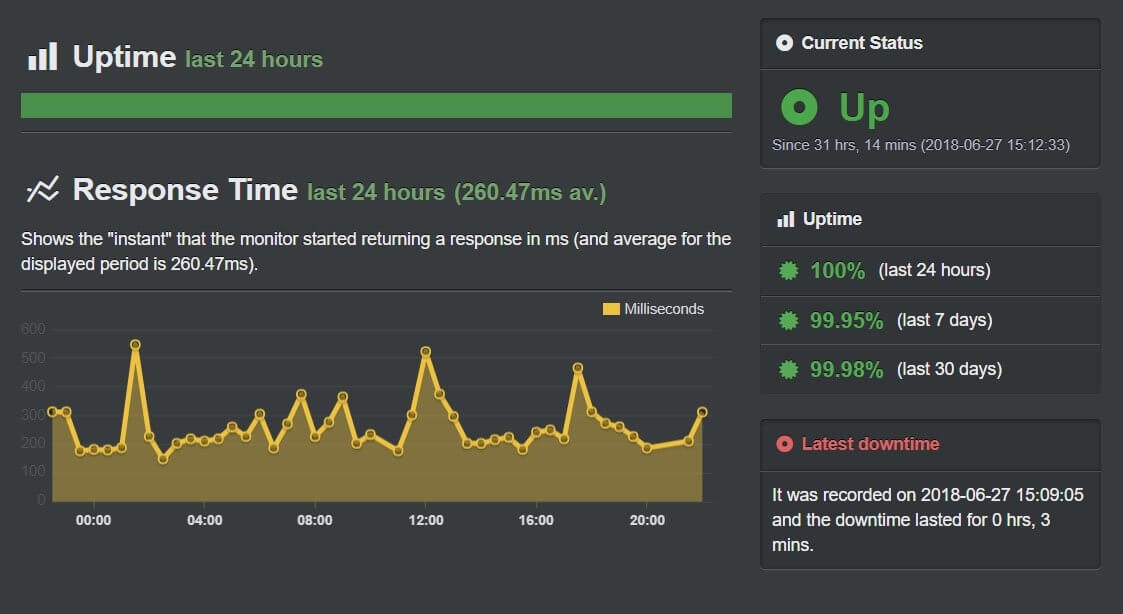
Task: Click the bar chart icon beside Uptime heading
Action: click(x=42, y=57)
